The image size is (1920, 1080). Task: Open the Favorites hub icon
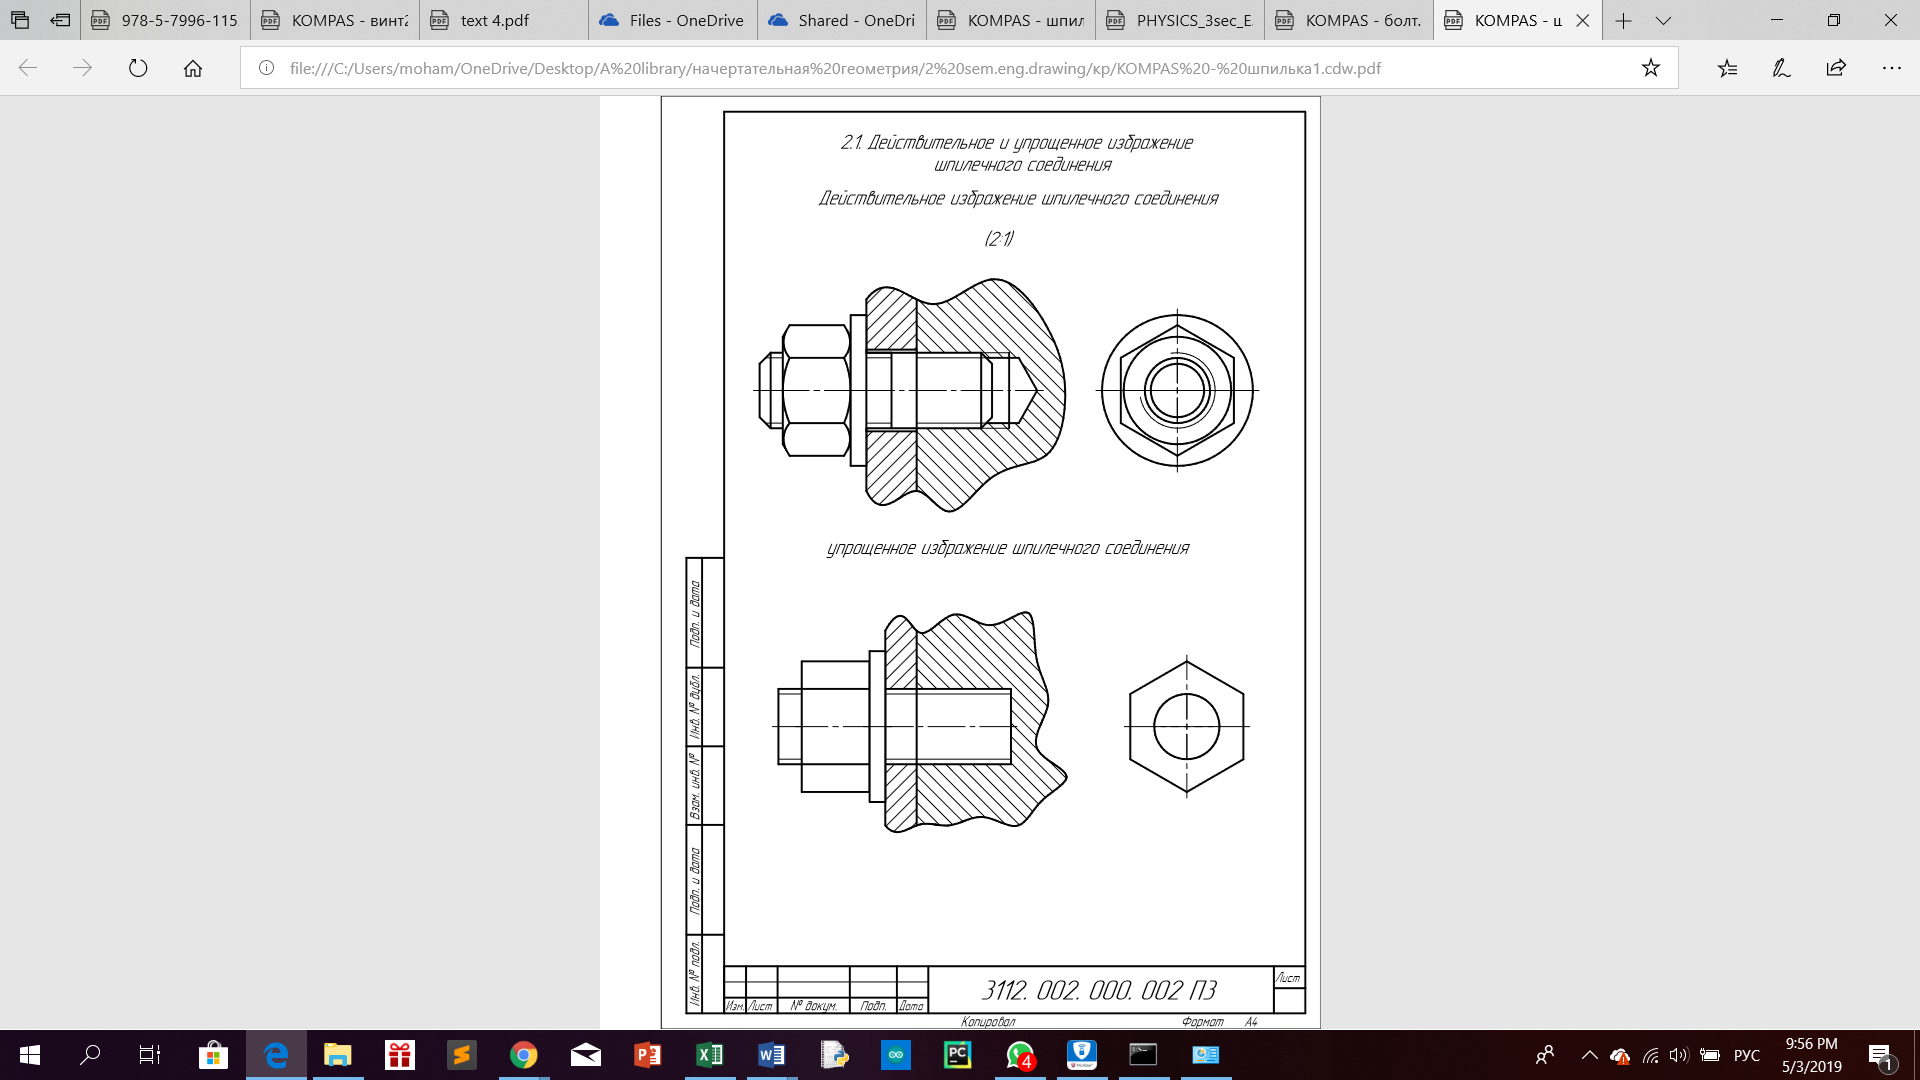coord(1727,68)
